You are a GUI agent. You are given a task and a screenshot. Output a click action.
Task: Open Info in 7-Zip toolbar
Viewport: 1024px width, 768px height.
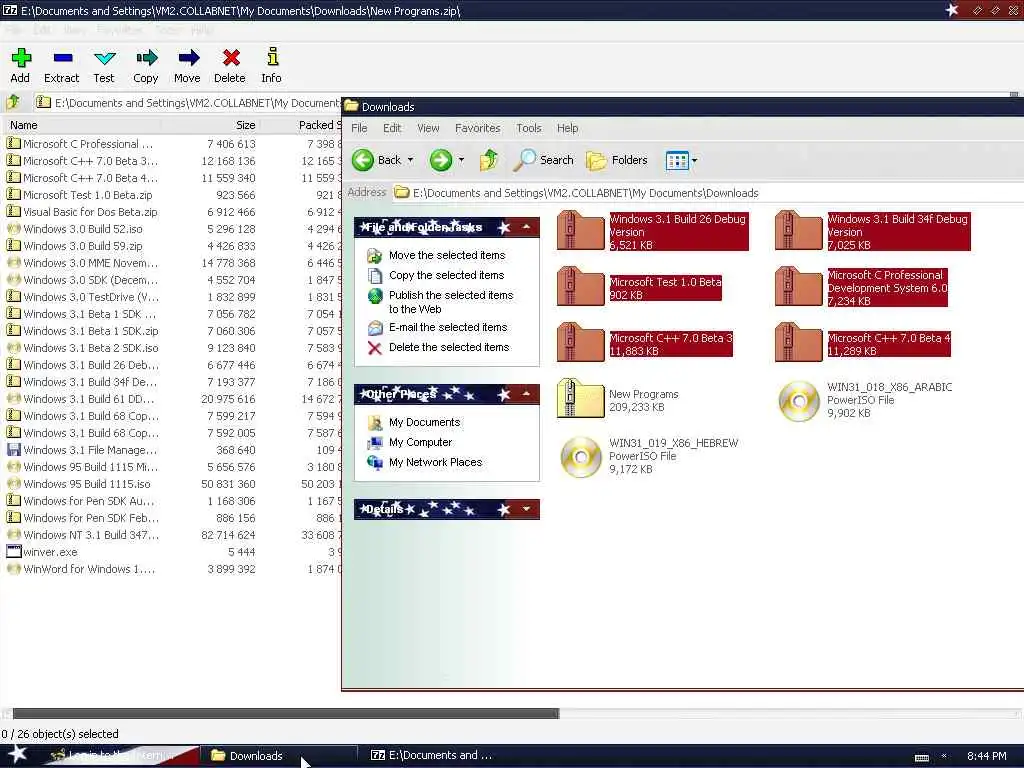point(272,65)
